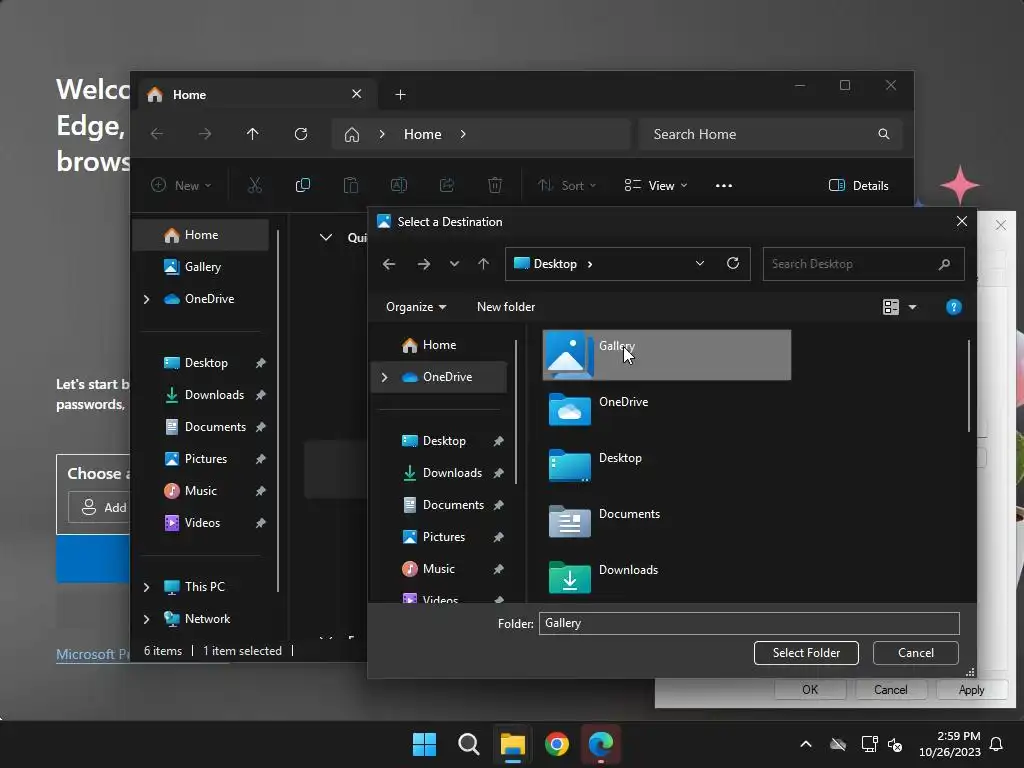1024x768 pixels.
Task: Click the Select Folder button
Action: [x=806, y=652]
